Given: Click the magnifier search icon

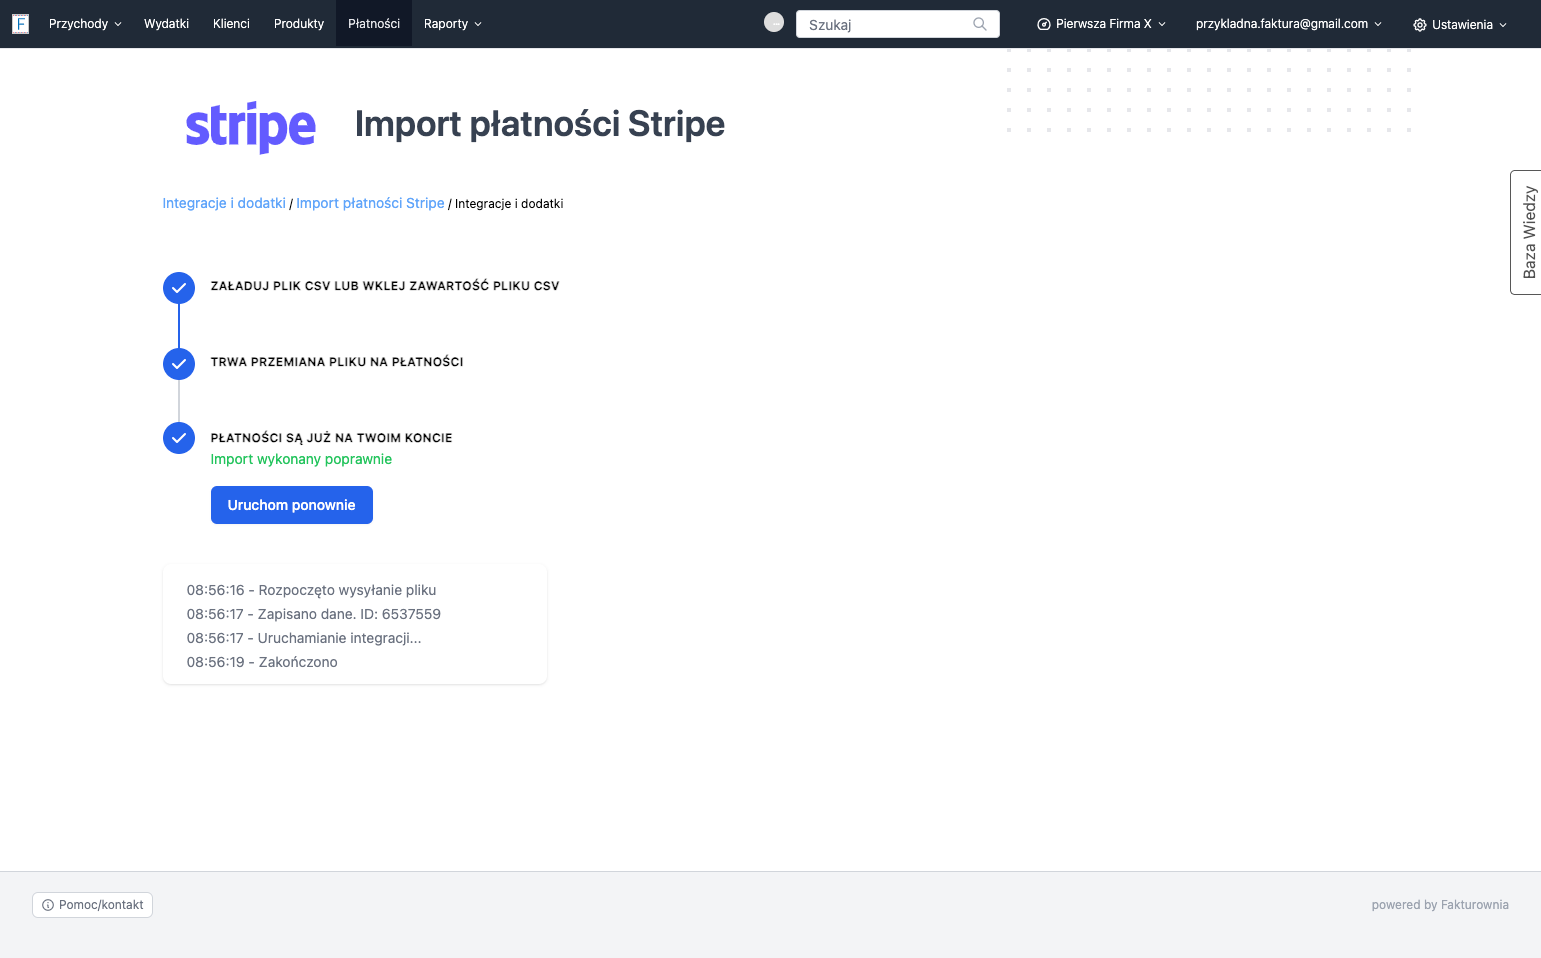Looking at the screenshot, I should (980, 24).
